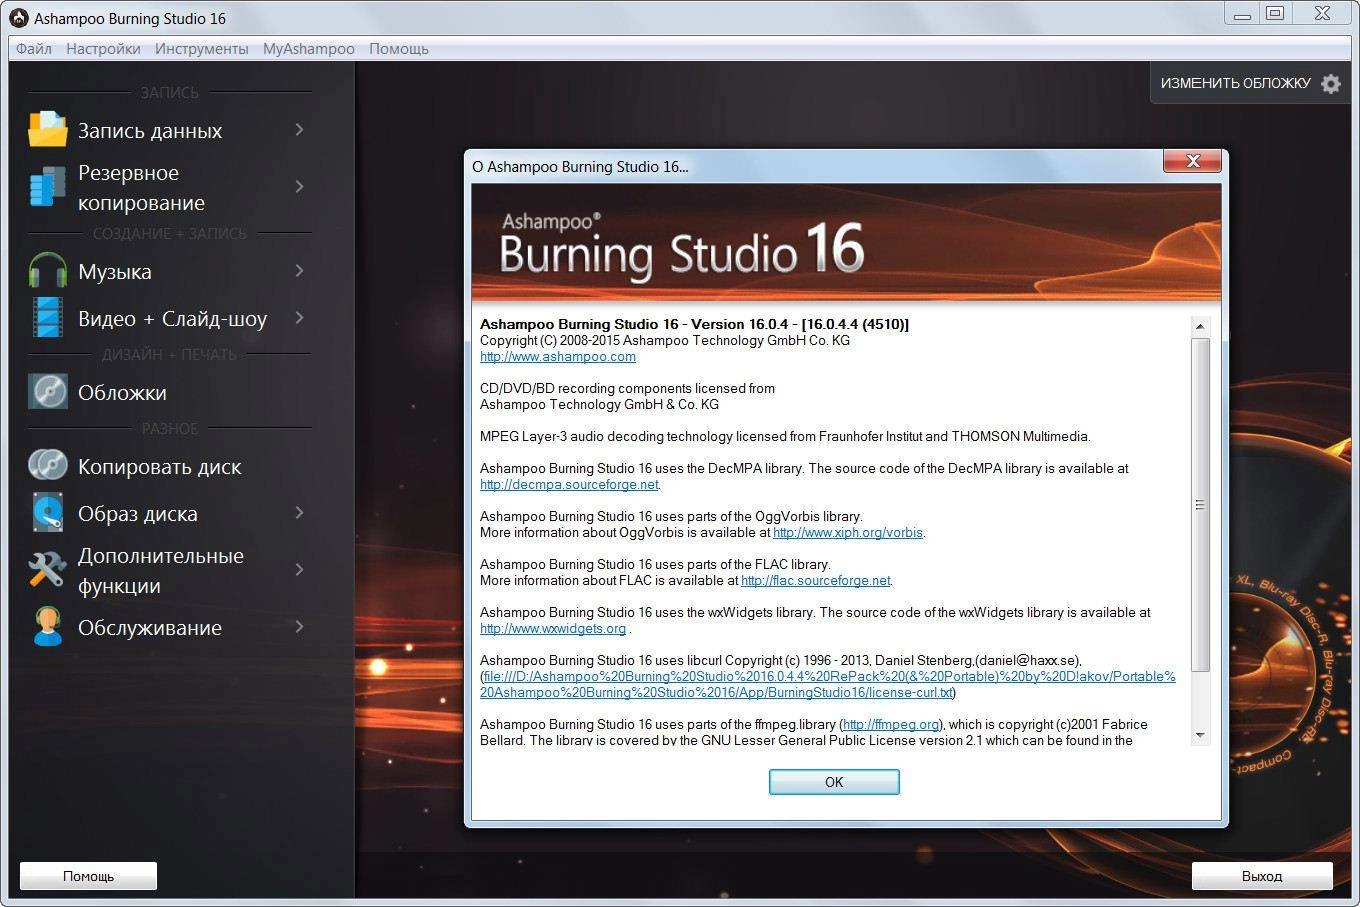Expand the Видео + Слайд-шоу submenu arrow
Image resolution: width=1360 pixels, height=907 pixels.
299,318
